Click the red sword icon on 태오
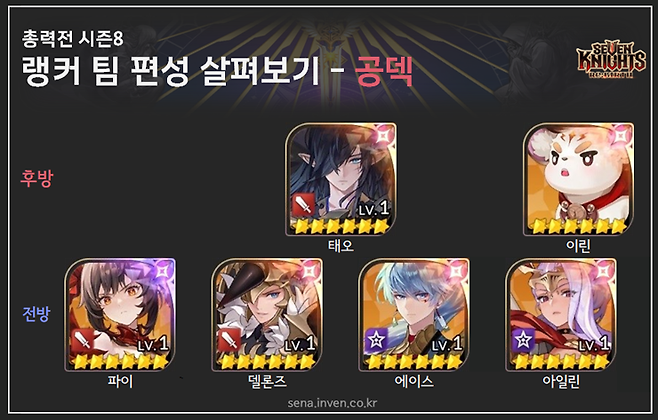The height and width of the screenshot is (420, 658). pos(303,205)
